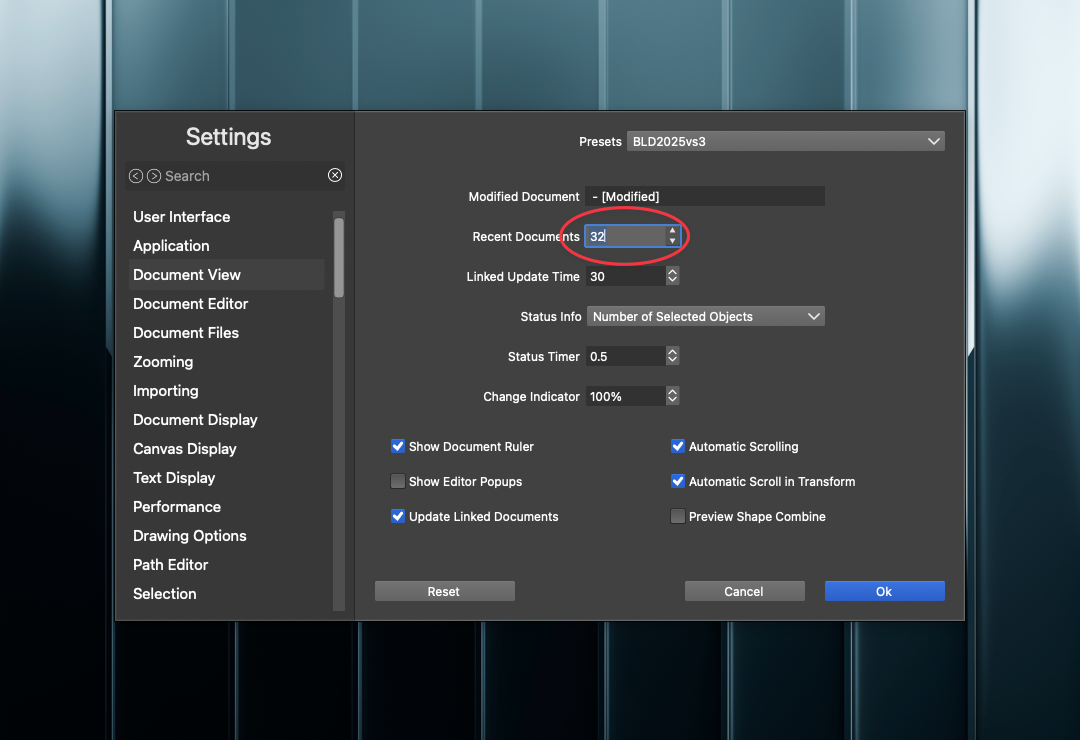Click the Recent Documents stepper arrows

tap(672, 236)
